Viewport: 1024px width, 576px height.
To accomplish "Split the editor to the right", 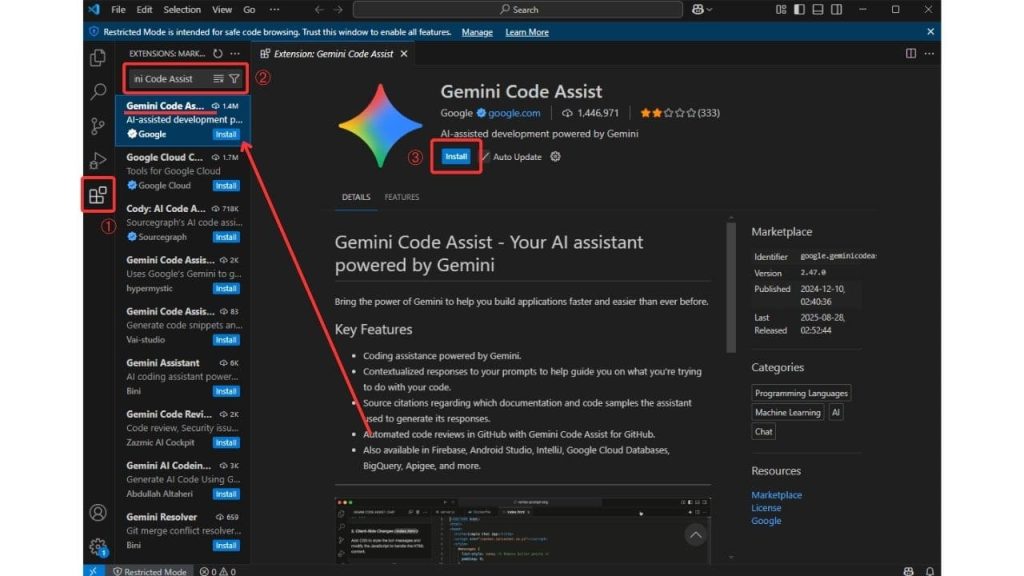I will click(x=910, y=54).
